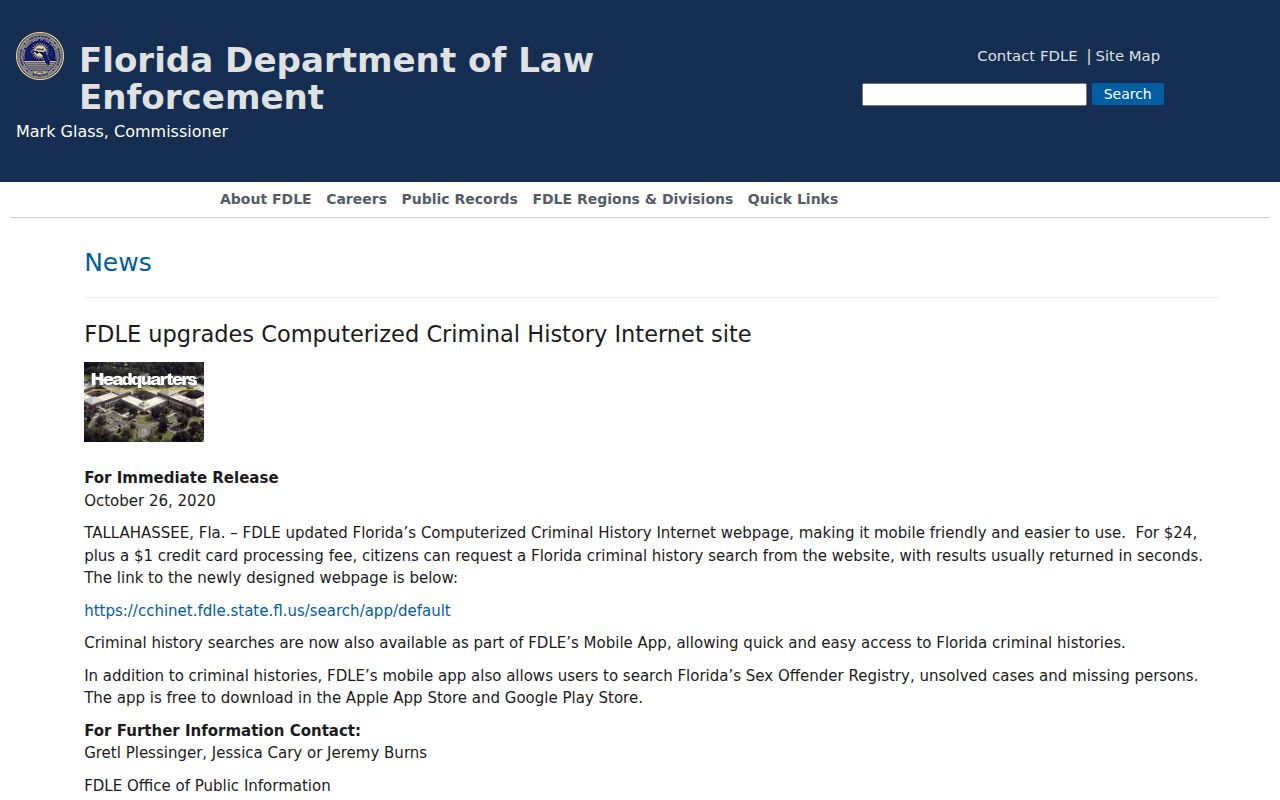
Task: Click the Headquarters thumbnail image
Action: 144,402
